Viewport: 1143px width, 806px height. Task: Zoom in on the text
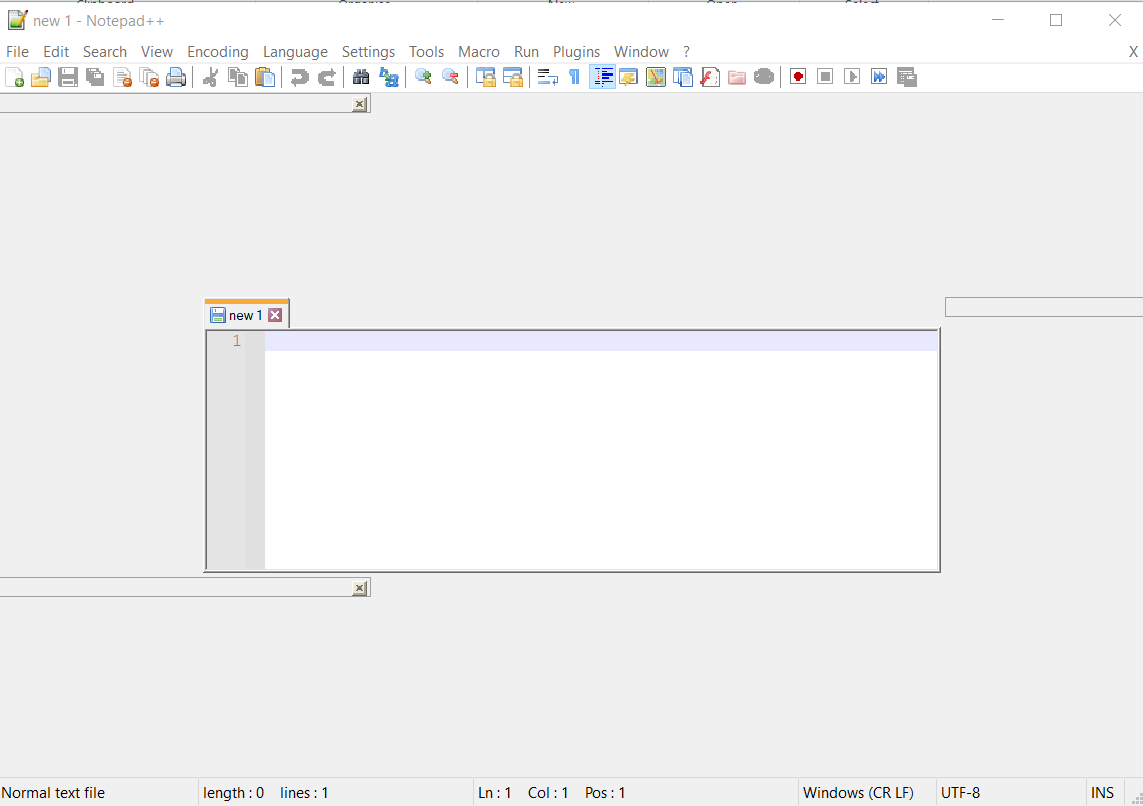pyautogui.click(x=422, y=76)
